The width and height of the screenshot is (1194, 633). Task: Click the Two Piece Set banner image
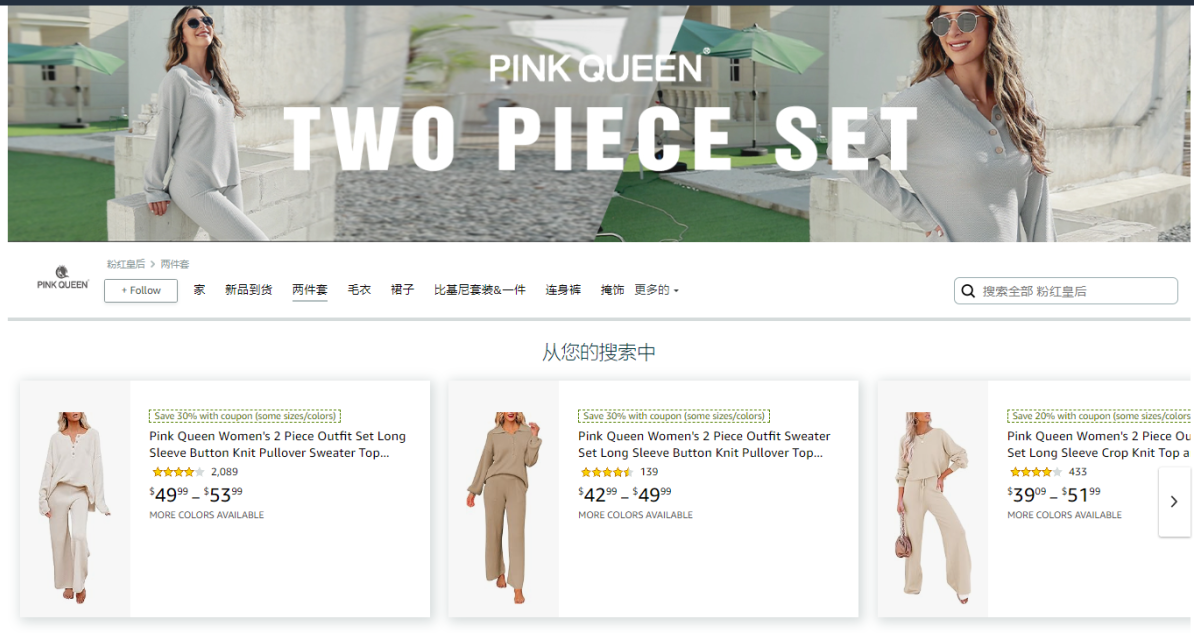pyautogui.click(x=598, y=123)
